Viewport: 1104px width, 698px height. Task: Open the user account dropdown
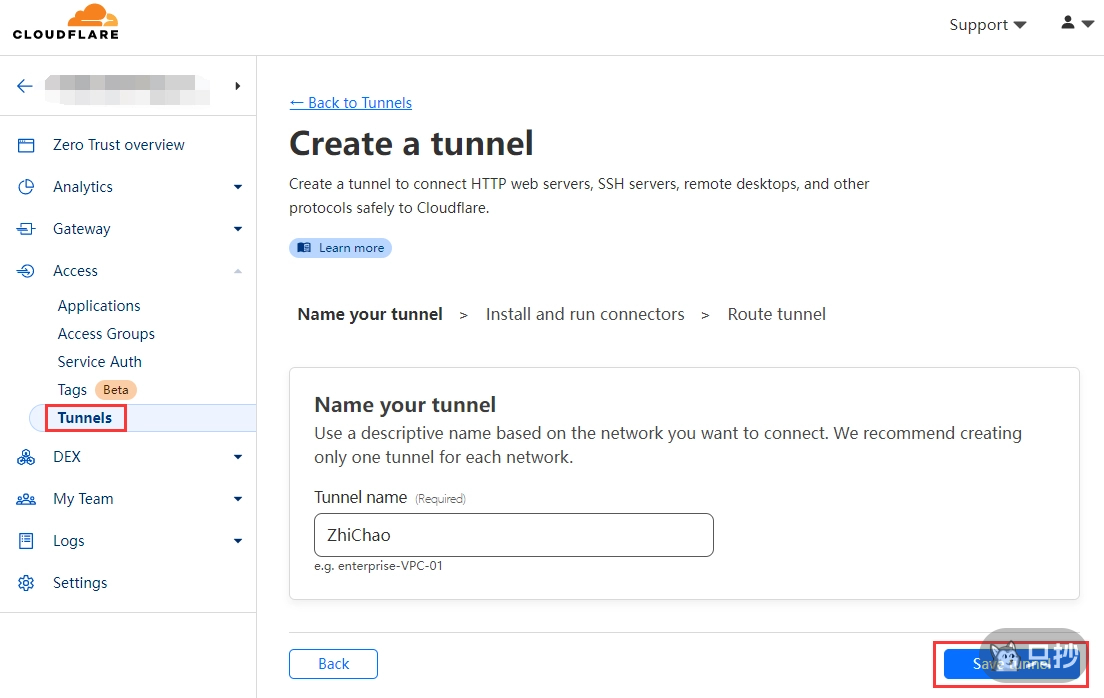[x=1077, y=23]
